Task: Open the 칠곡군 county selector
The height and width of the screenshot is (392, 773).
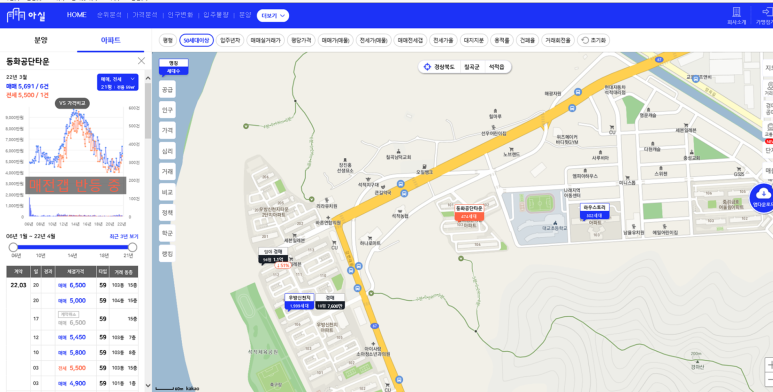Action: (x=471, y=67)
